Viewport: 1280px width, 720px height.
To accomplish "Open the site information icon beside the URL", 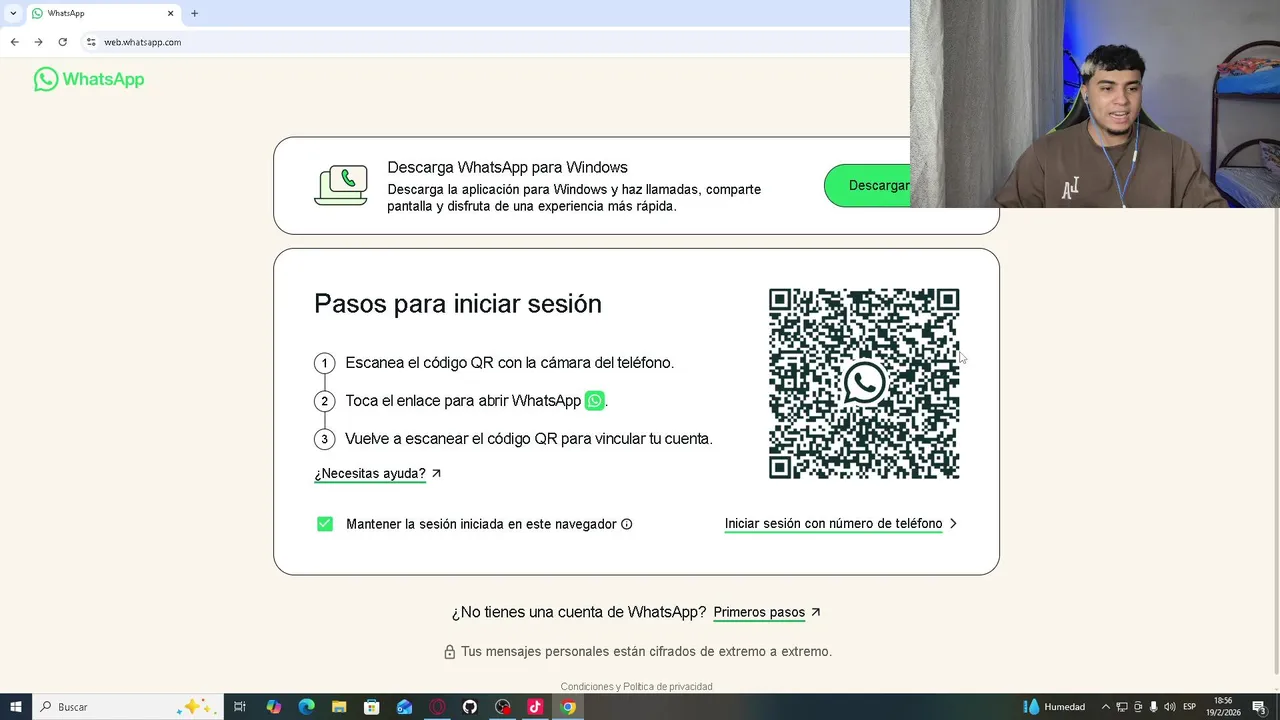I will click(91, 42).
